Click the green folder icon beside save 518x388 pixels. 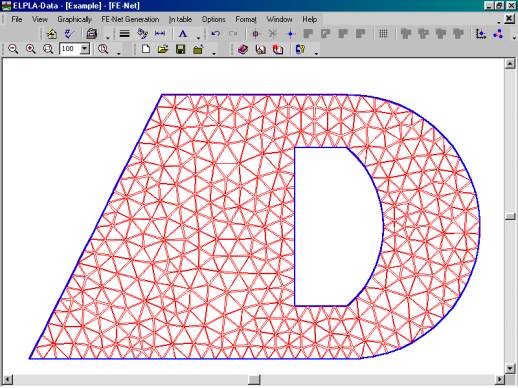198,49
